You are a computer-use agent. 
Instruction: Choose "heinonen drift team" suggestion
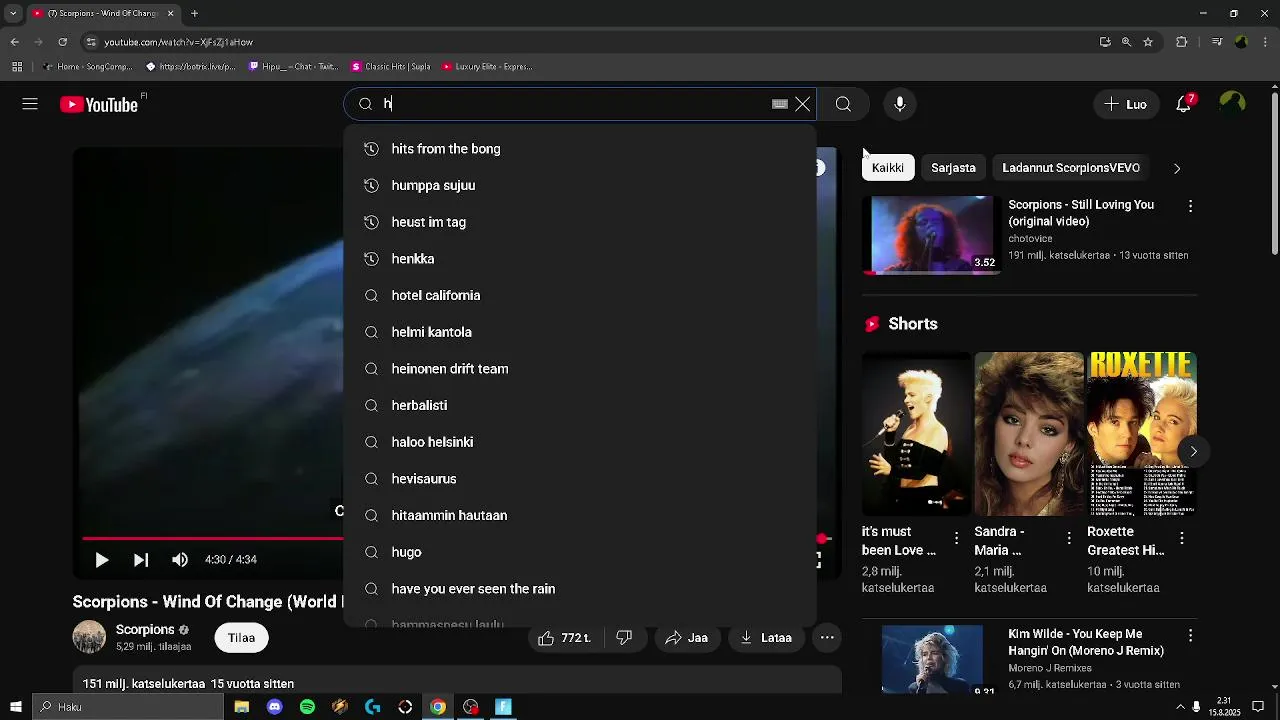tap(580, 369)
